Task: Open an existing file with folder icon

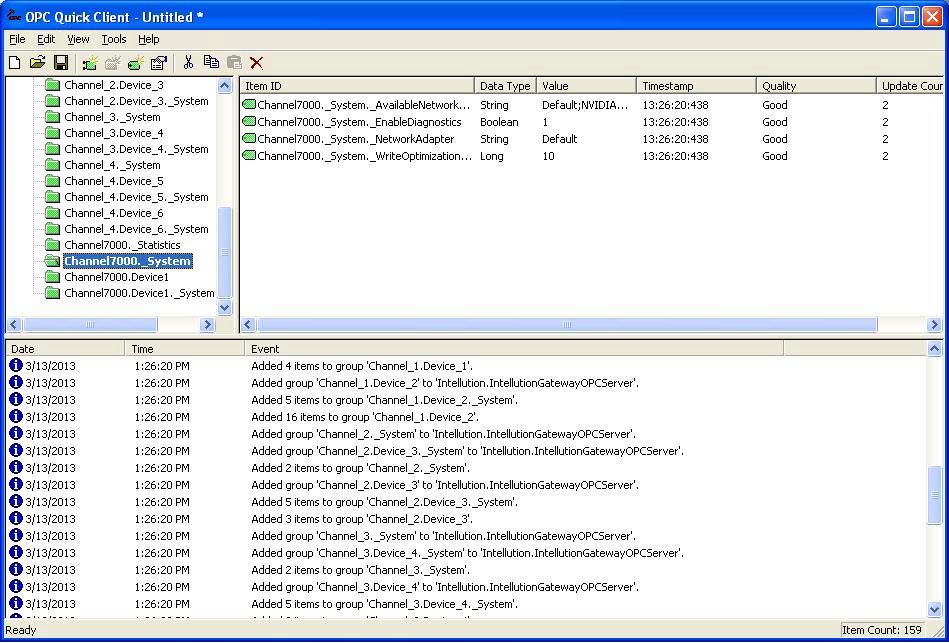Action: (x=38, y=62)
